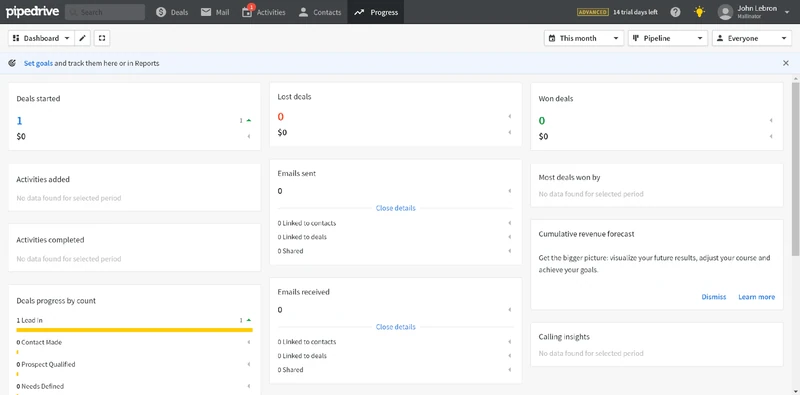Click 14 trial days left text

[635, 12]
